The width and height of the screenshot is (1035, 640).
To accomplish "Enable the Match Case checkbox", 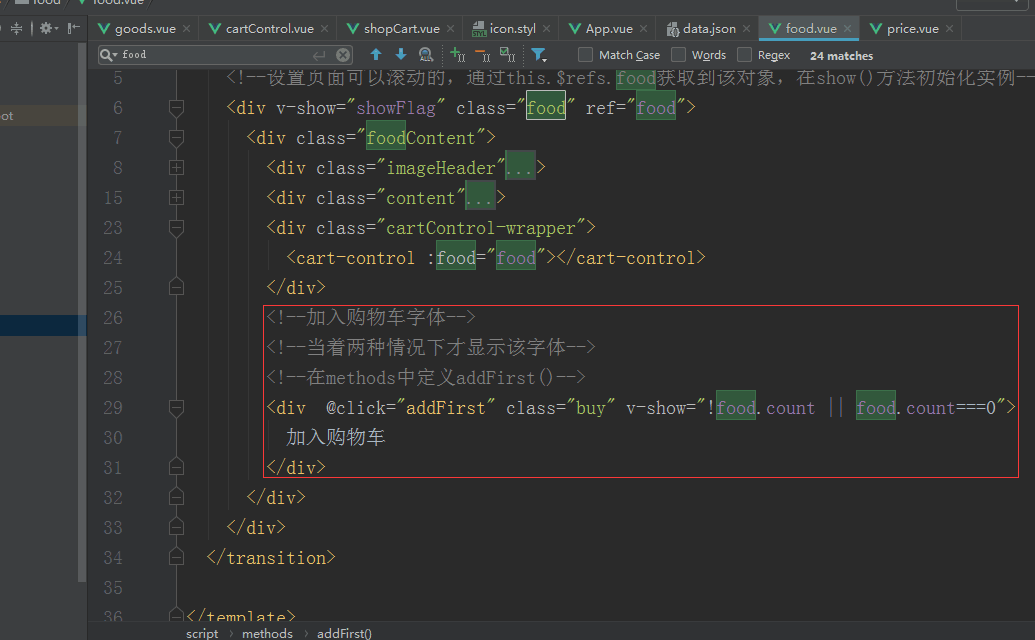I will coord(585,55).
